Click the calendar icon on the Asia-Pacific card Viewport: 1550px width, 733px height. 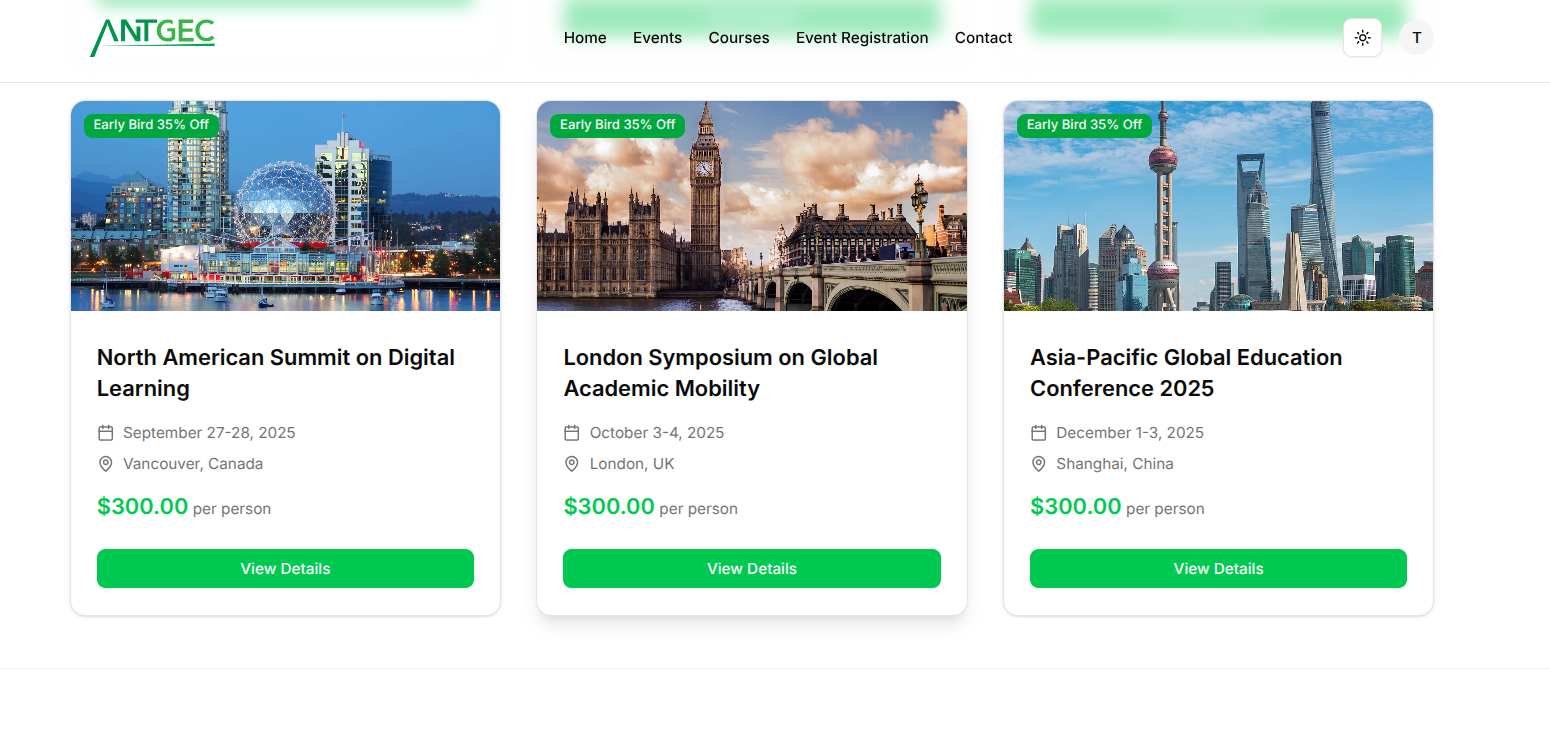[x=1037, y=432]
